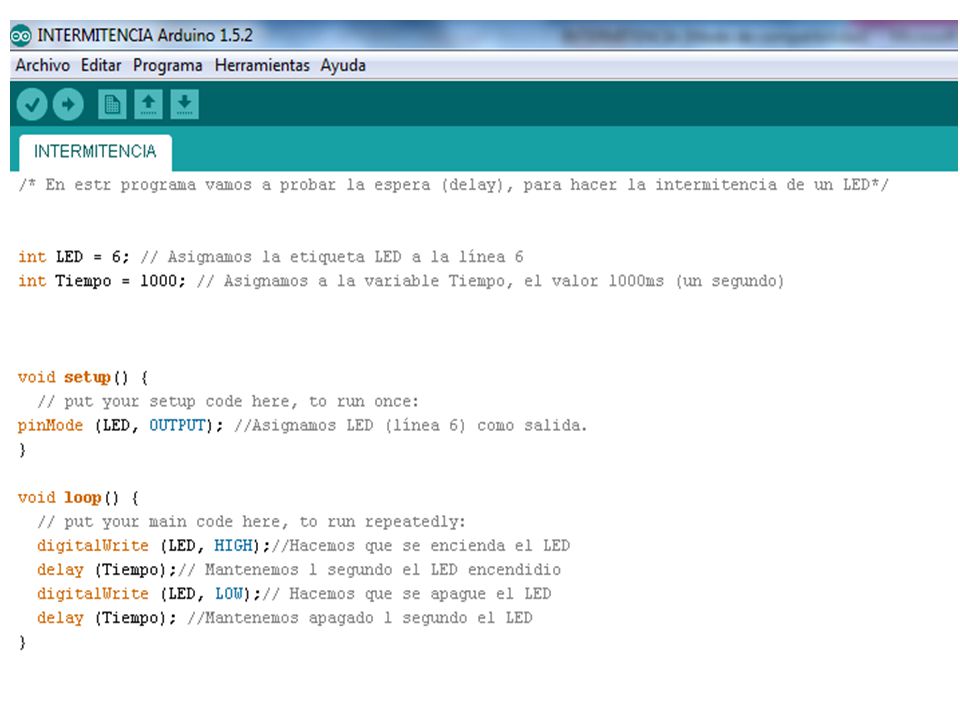
Task: Click the comment 'put your setup code here'
Action: [x=228, y=402]
